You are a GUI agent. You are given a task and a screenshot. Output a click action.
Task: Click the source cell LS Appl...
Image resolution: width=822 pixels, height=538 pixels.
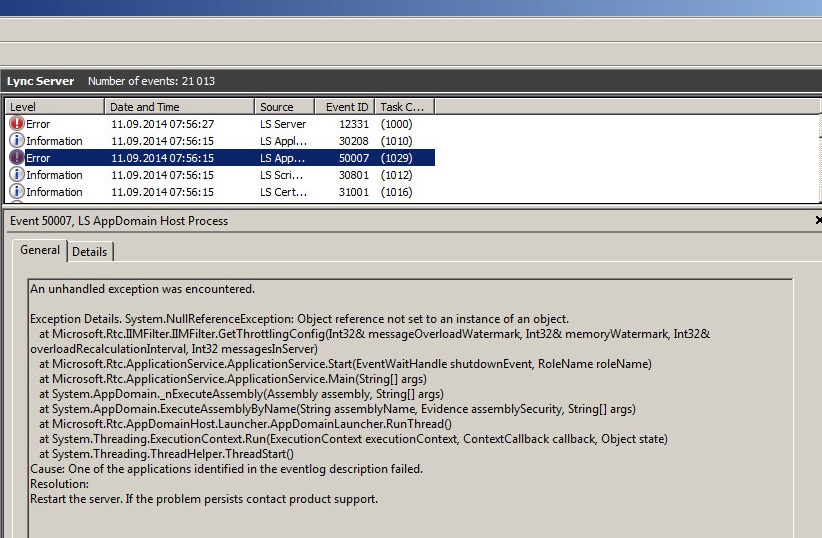284,141
